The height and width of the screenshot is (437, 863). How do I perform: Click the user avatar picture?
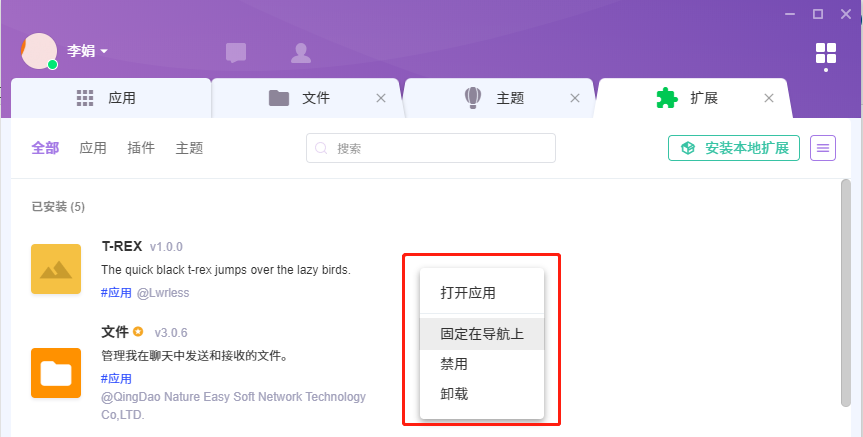39,51
